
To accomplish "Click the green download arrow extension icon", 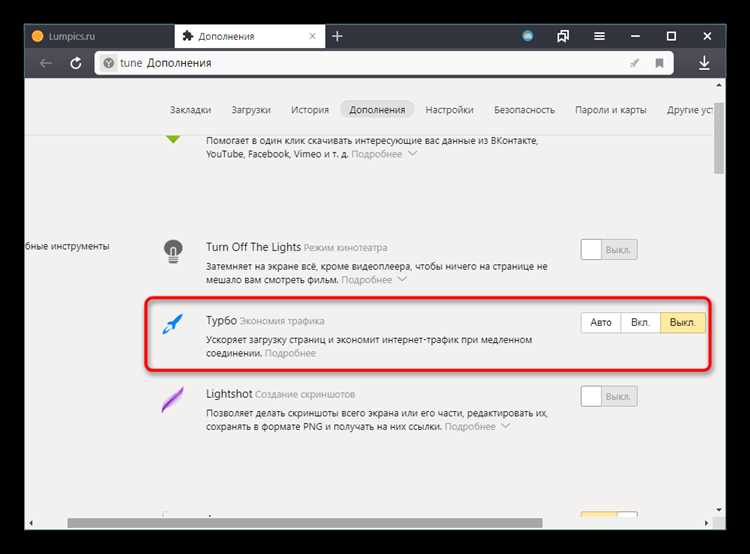I will click(173, 139).
